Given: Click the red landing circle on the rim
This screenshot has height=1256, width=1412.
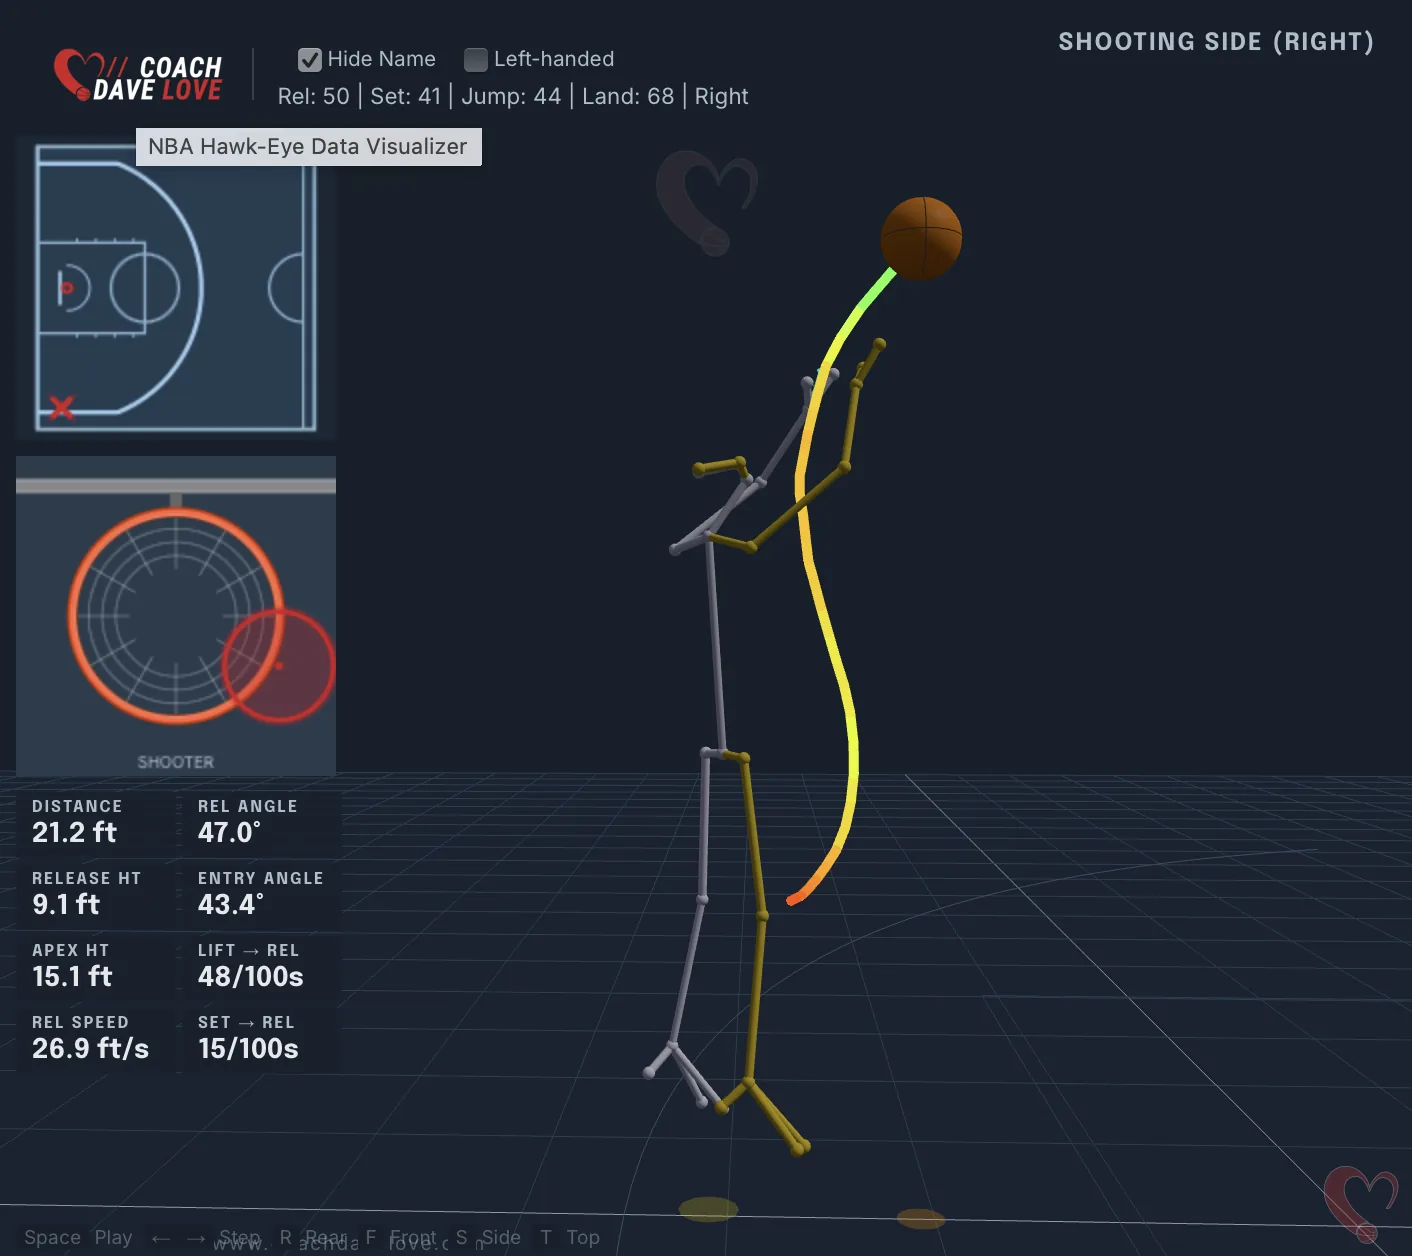Looking at the screenshot, I should tap(278, 666).
